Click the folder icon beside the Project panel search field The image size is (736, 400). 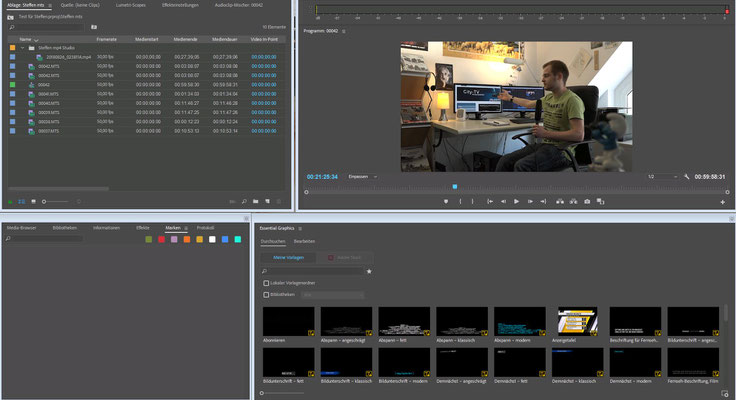pos(94,27)
